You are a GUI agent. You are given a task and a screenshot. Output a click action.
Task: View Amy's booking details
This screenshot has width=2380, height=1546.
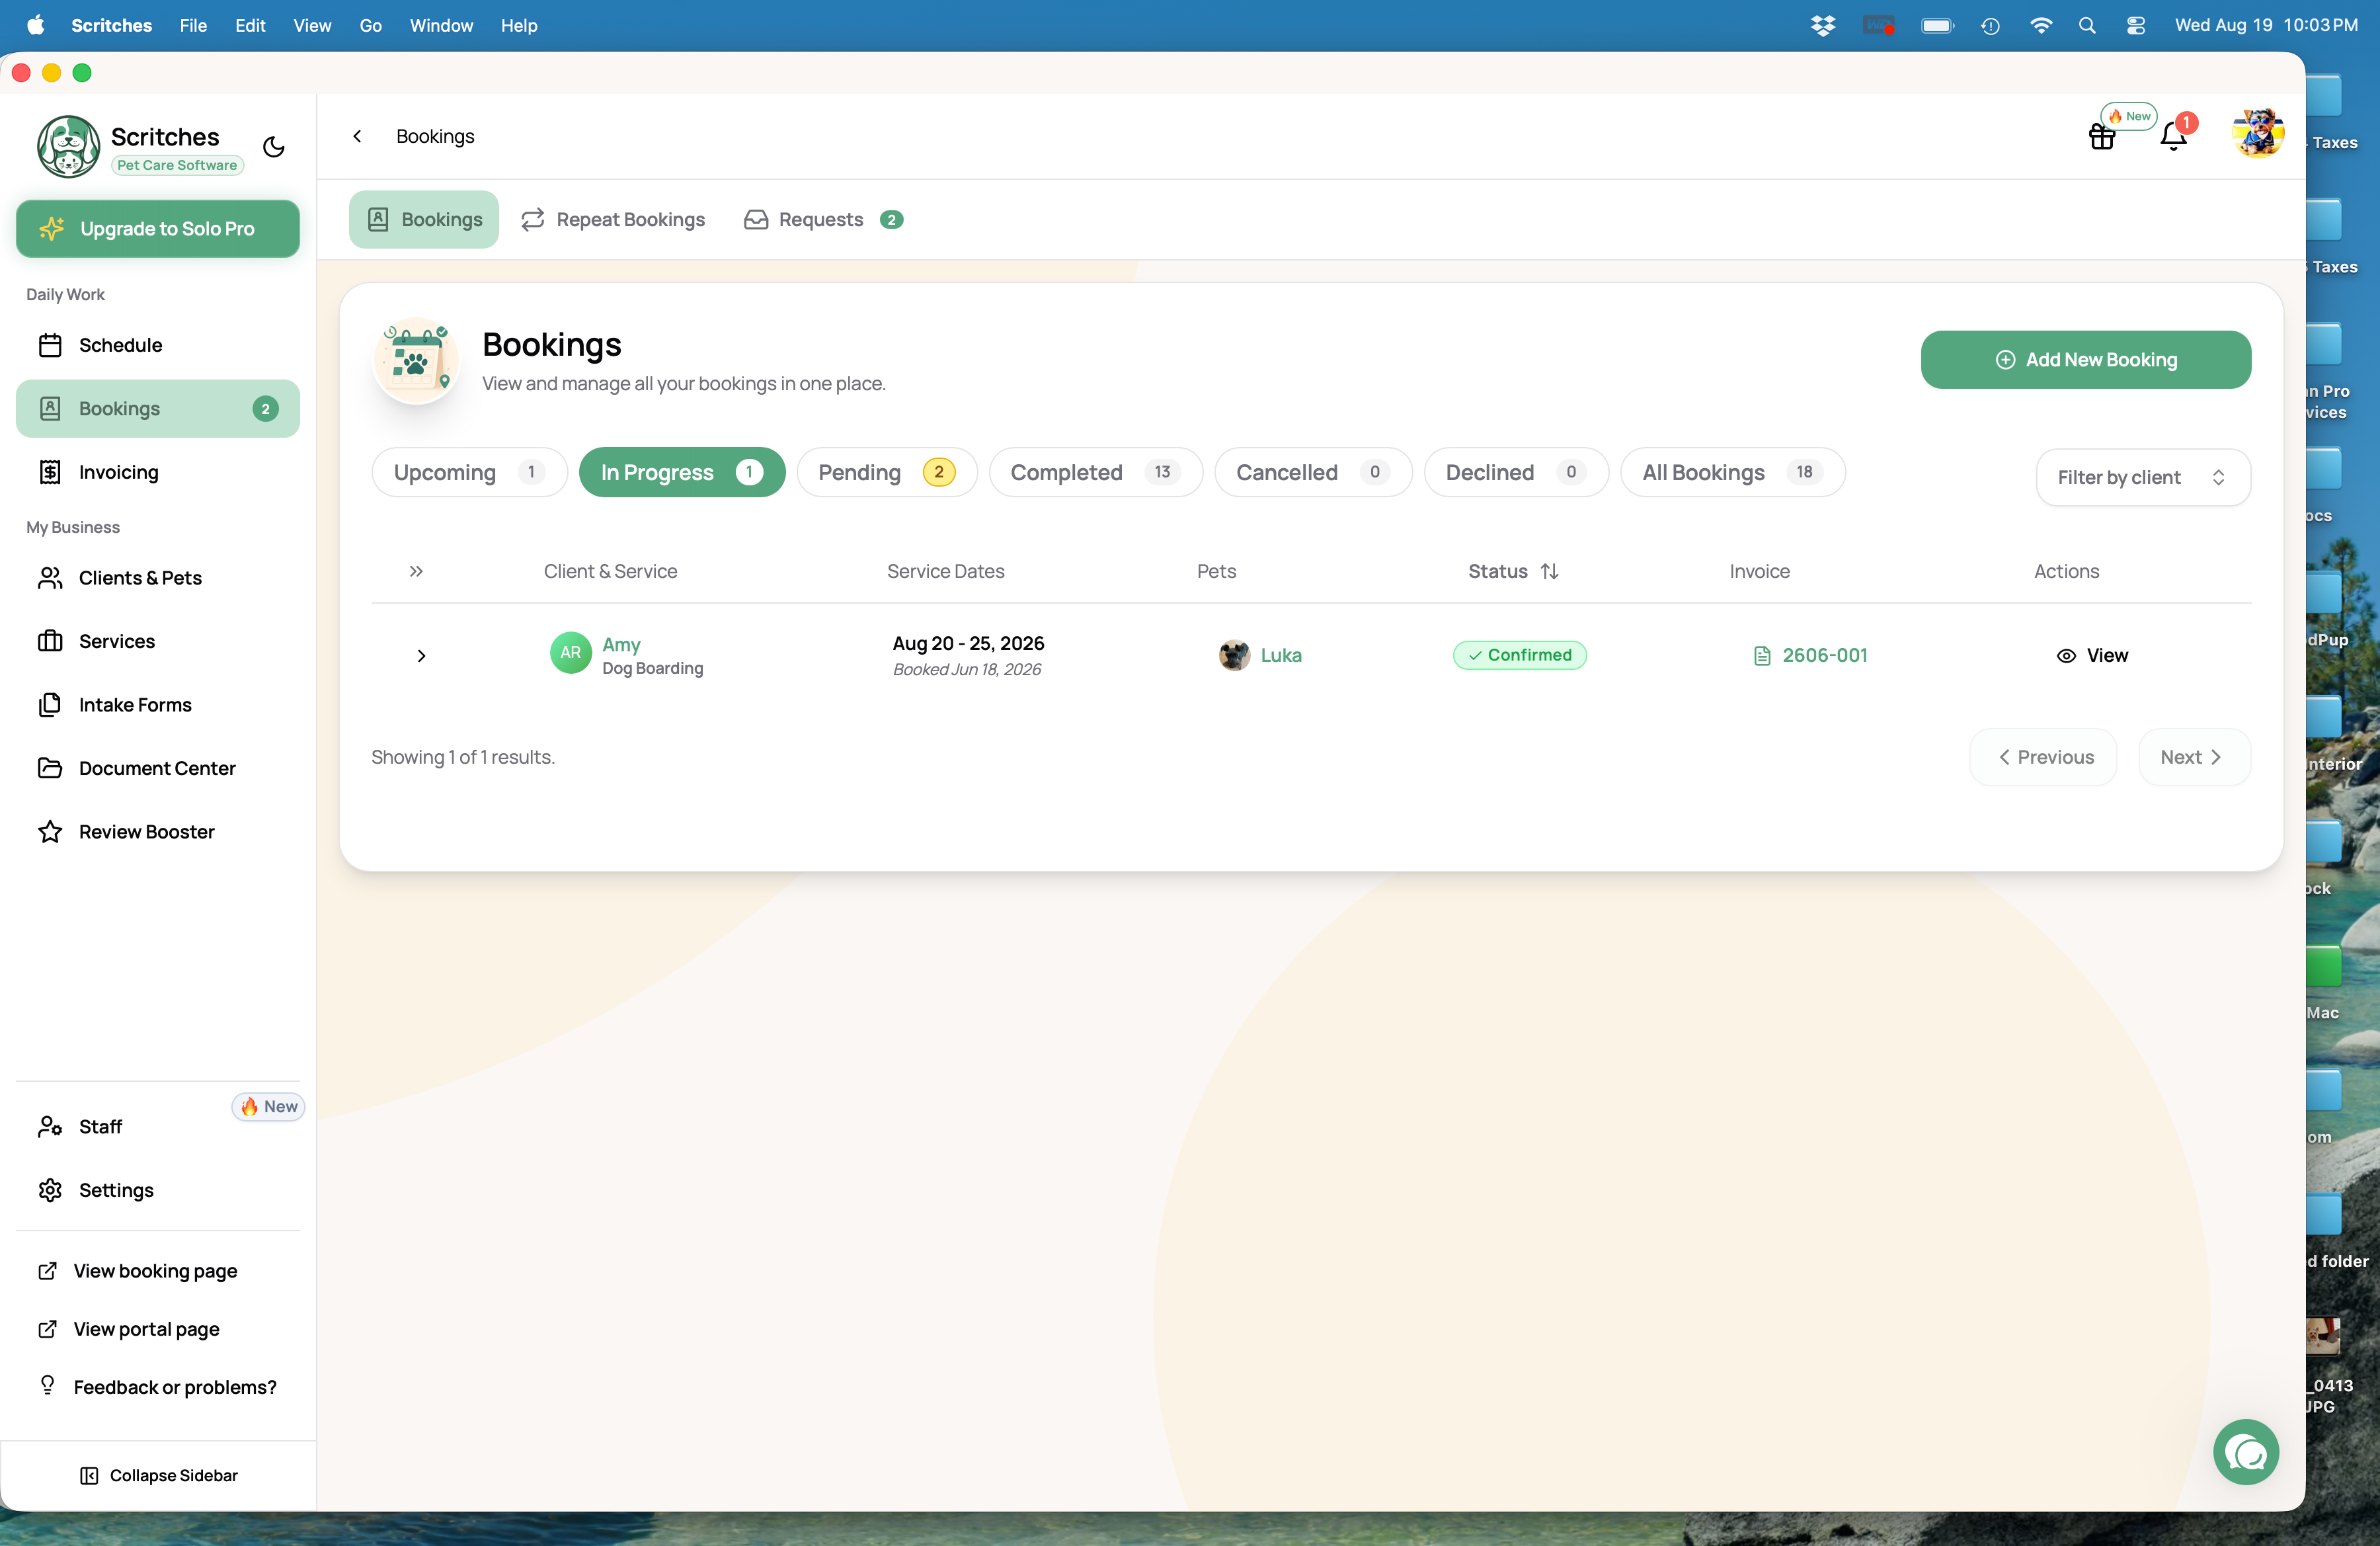pyautogui.click(x=2092, y=656)
